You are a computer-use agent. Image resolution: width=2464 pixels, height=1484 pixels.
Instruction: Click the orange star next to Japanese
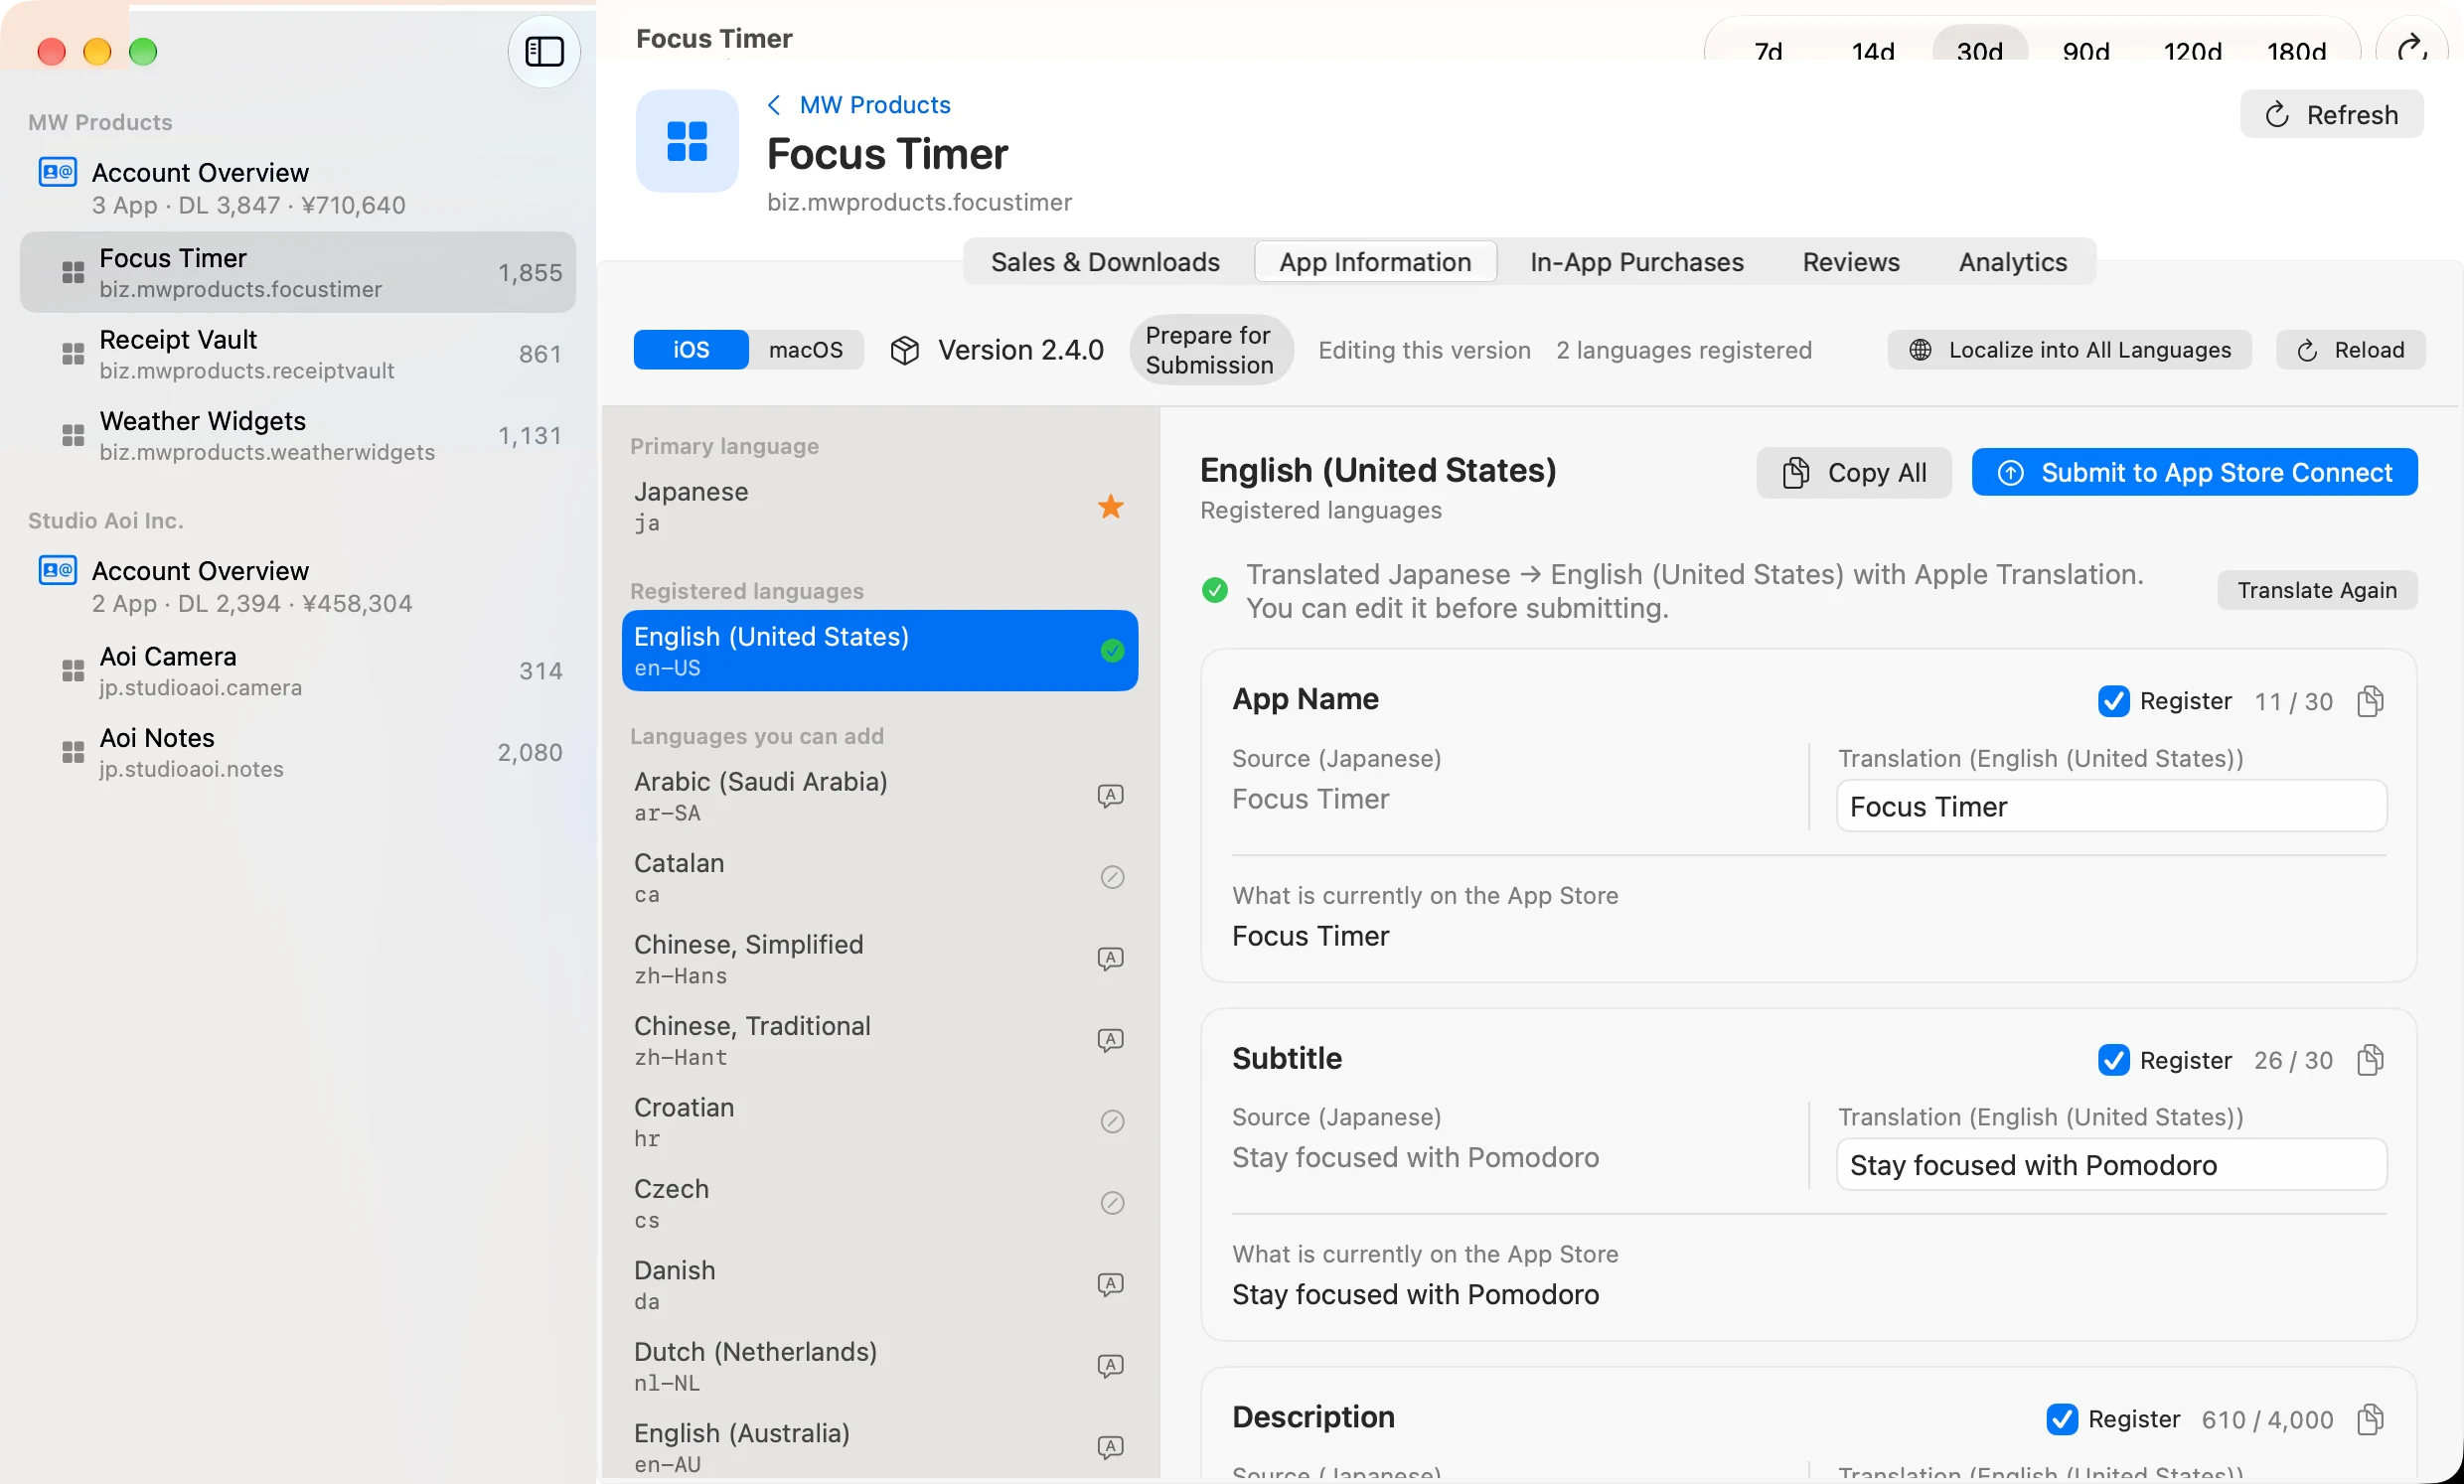[x=1111, y=507]
